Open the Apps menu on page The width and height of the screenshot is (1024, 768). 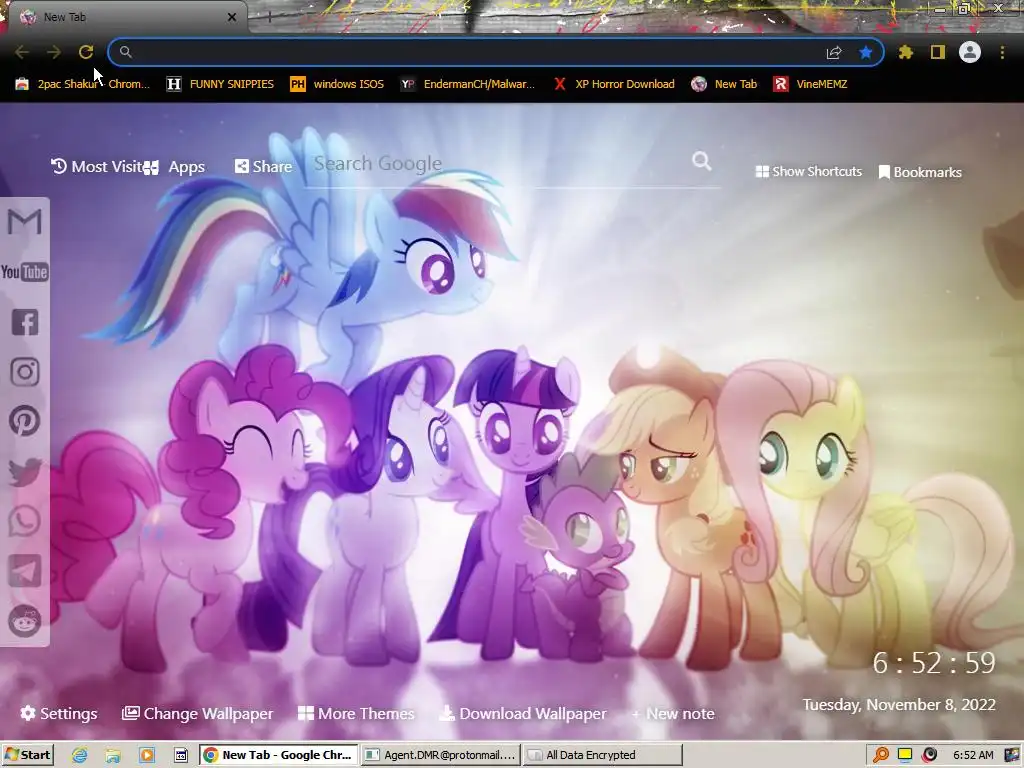(174, 167)
